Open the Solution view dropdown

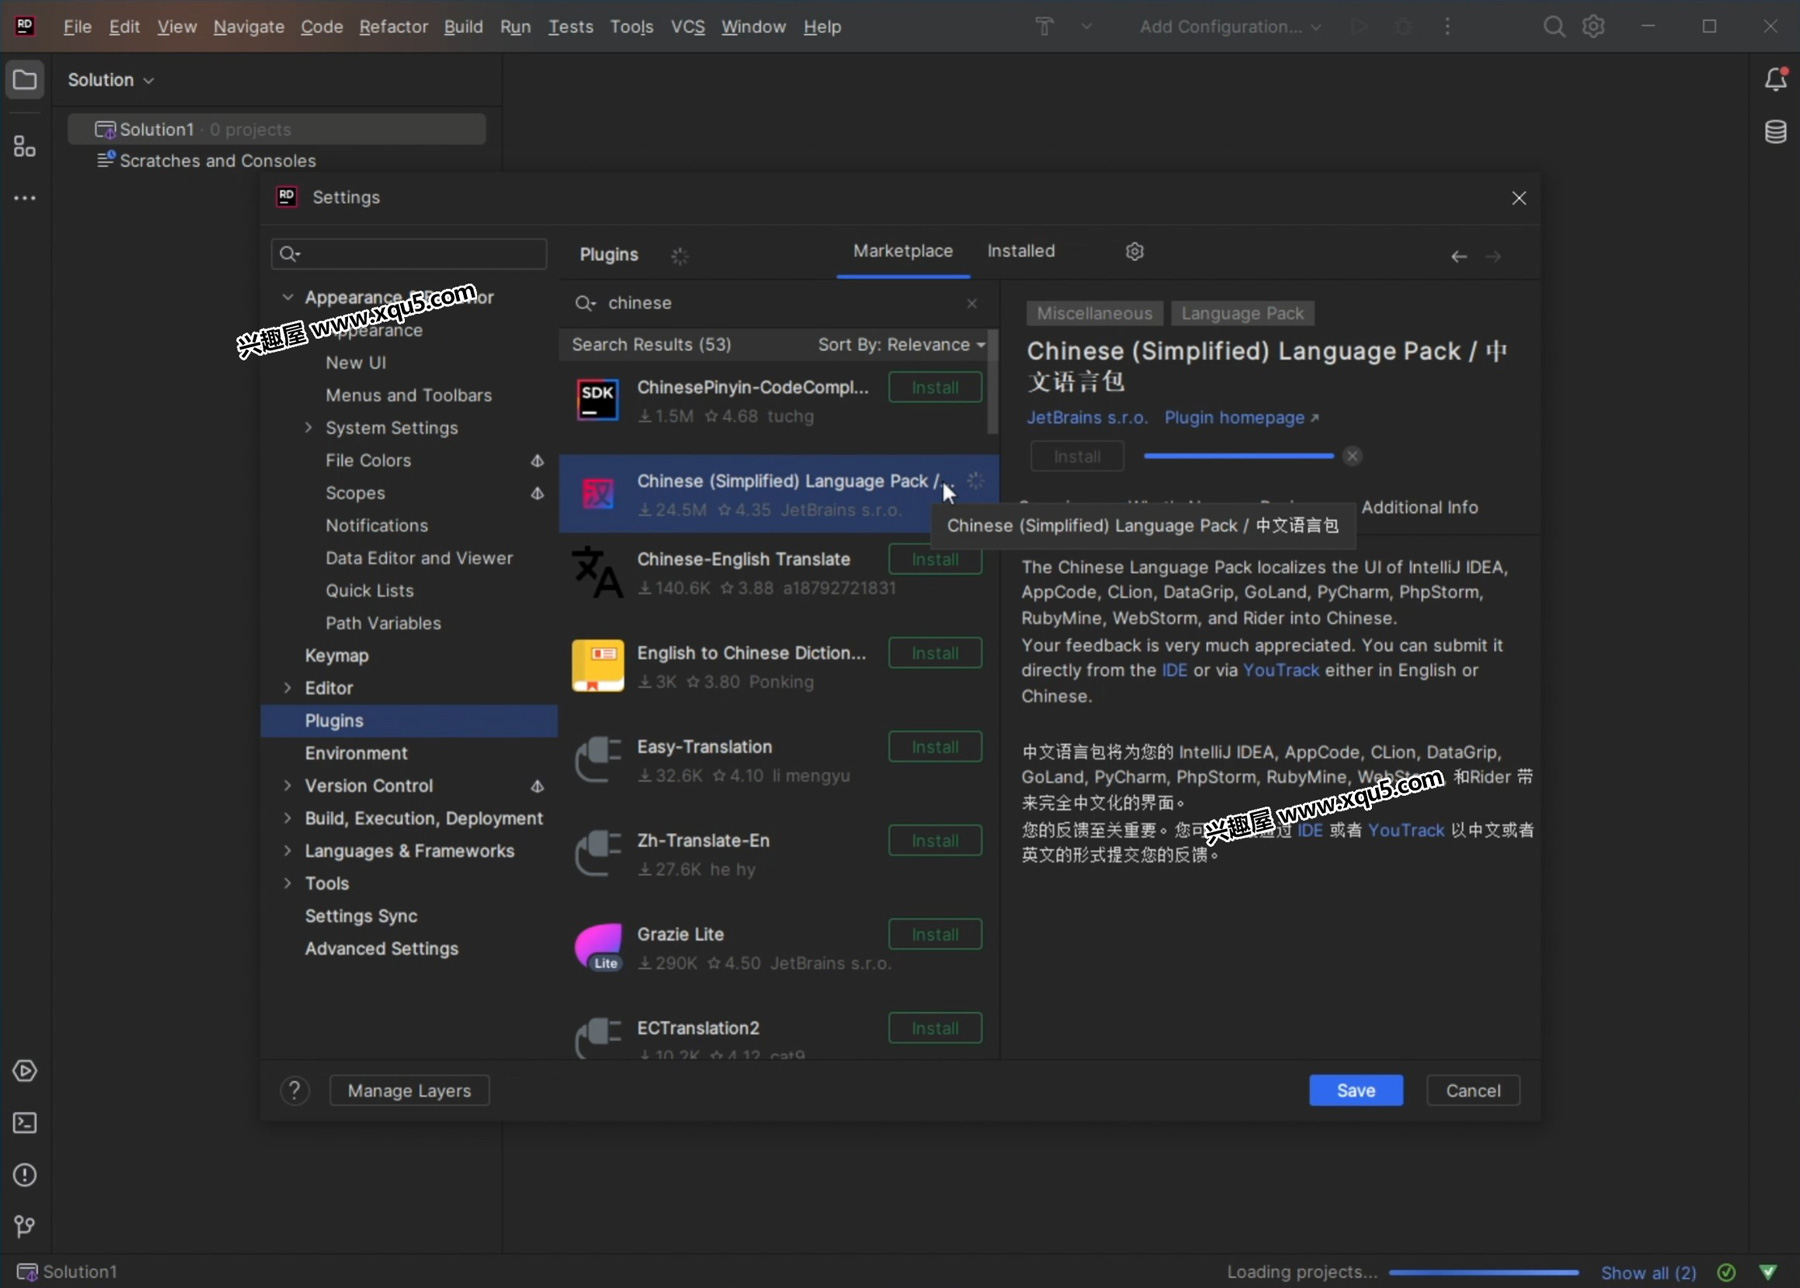pyautogui.click(x=110, y=80)
